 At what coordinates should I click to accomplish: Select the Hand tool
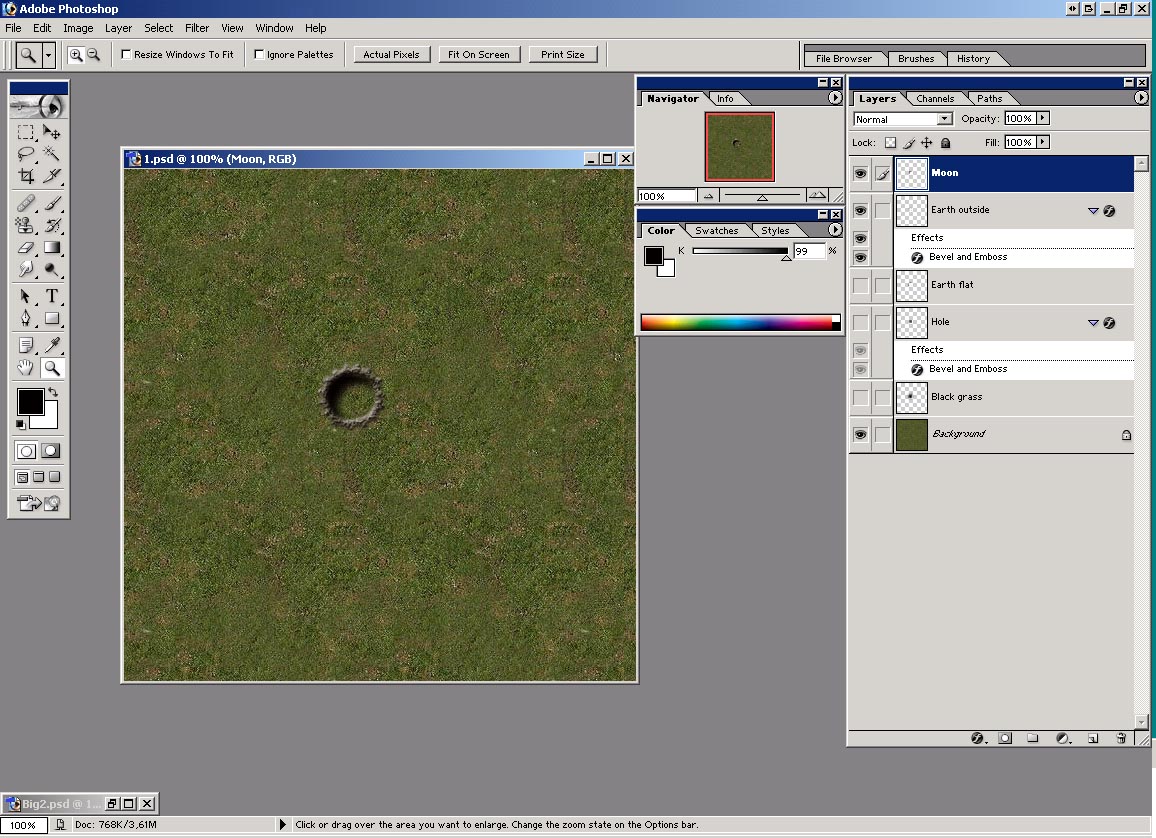(26, 368)
